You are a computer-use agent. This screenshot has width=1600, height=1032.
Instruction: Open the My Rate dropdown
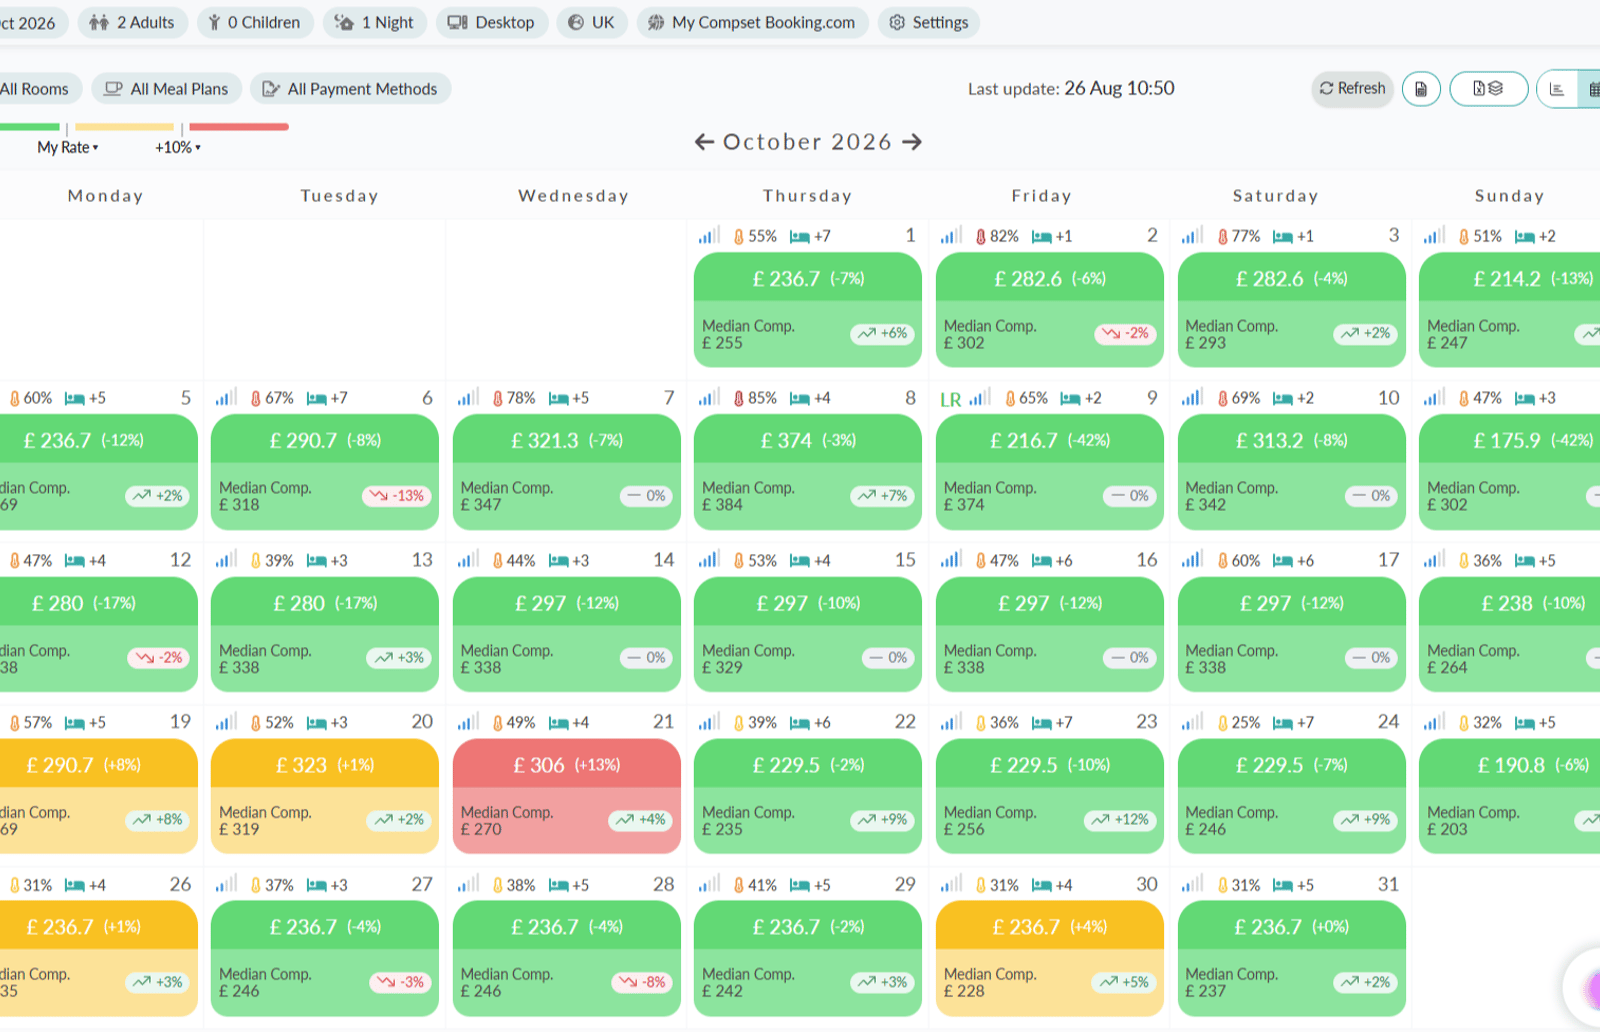click(x=68, y=147)
